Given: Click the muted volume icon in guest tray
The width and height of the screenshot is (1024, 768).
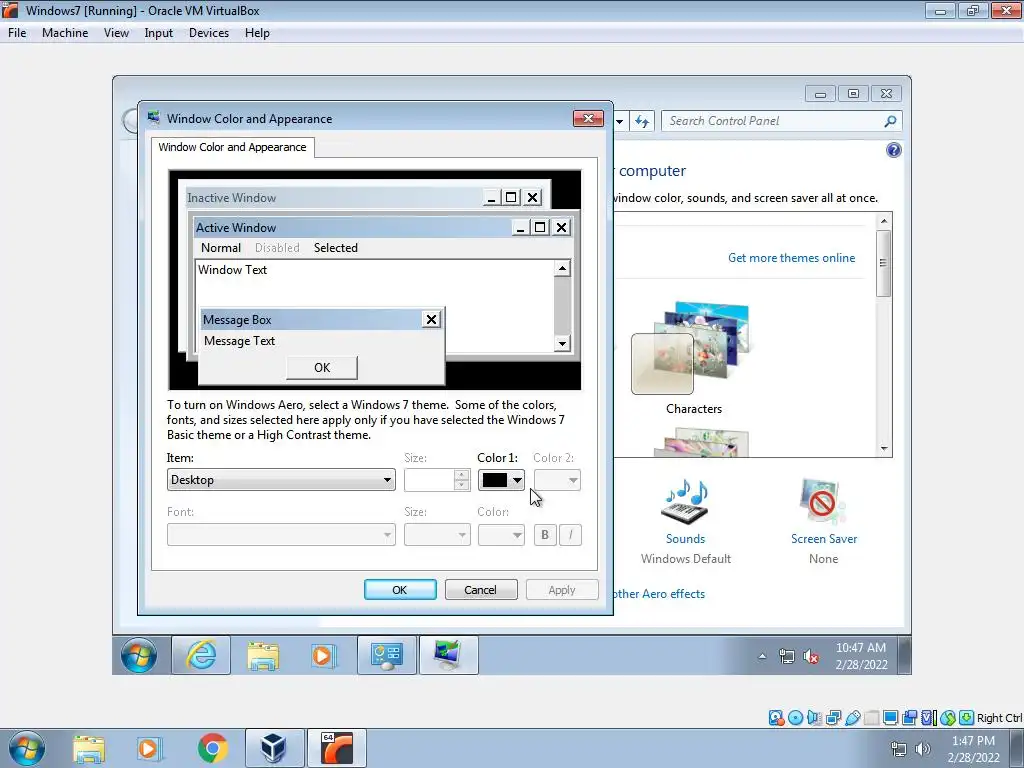Looking at the screenshot, I should (811, 656).
